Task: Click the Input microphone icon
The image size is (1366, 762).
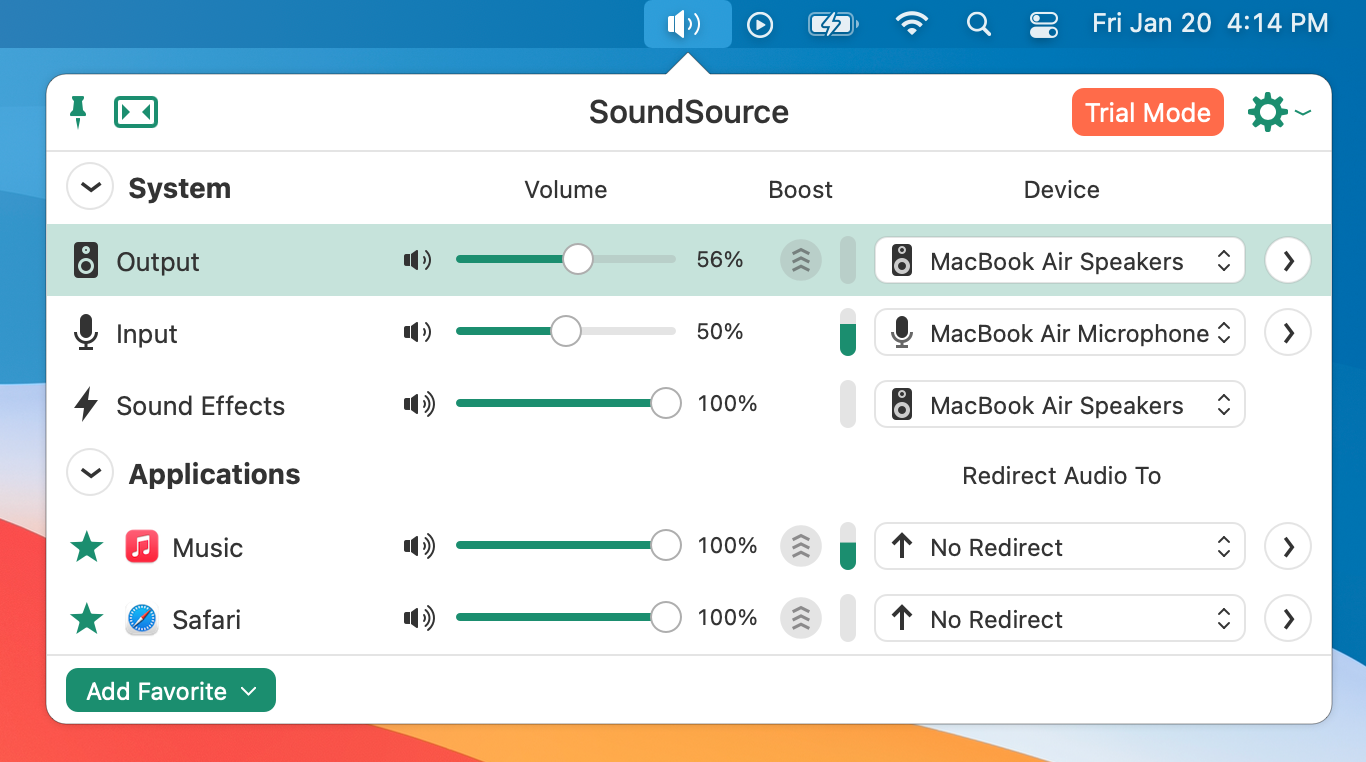Action: click(x=86, y=333)
